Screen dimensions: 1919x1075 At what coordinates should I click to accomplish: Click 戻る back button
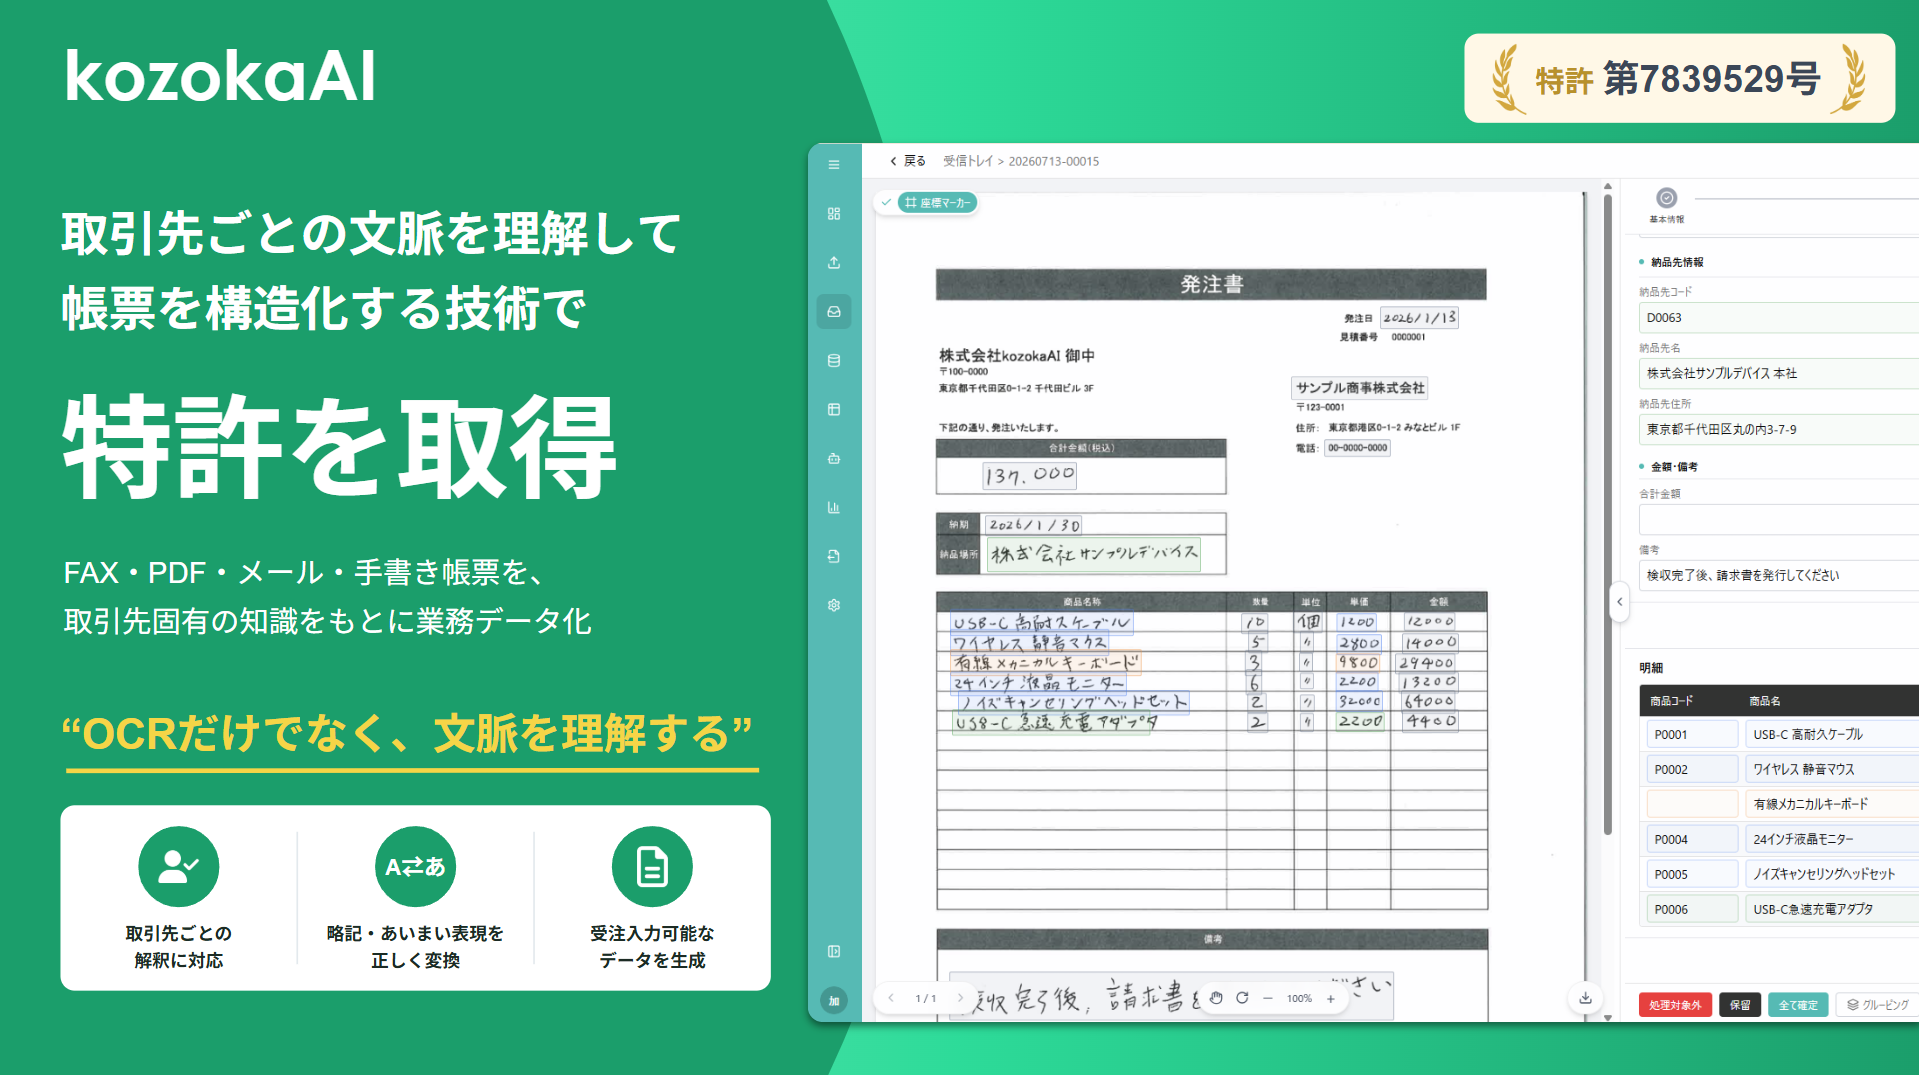(x=908, y=161)
